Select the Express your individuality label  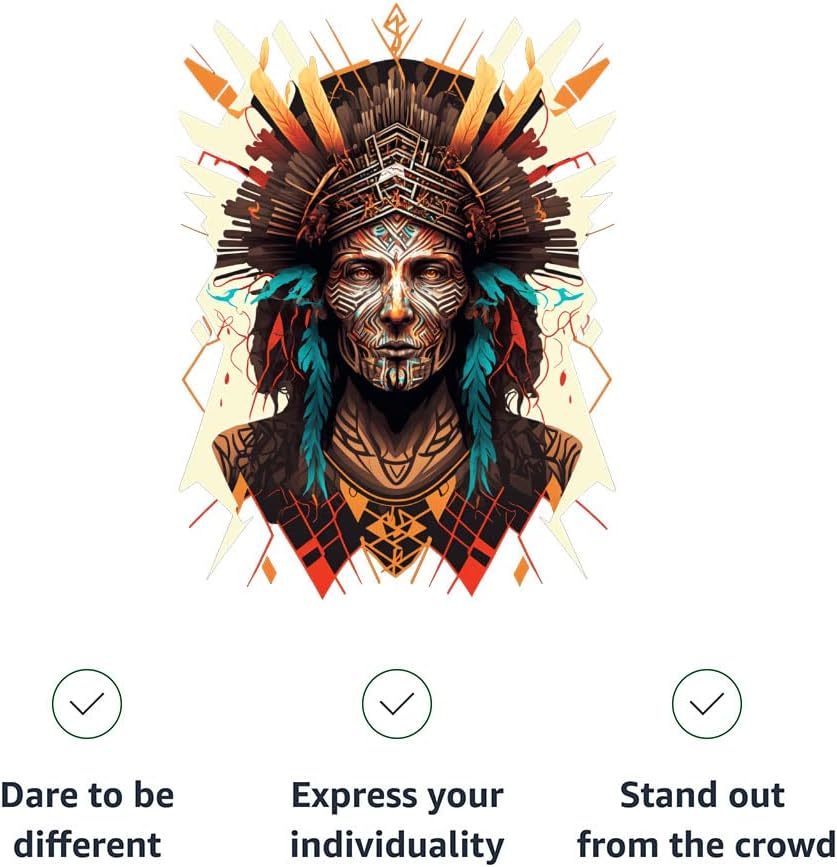pos(397,820)
